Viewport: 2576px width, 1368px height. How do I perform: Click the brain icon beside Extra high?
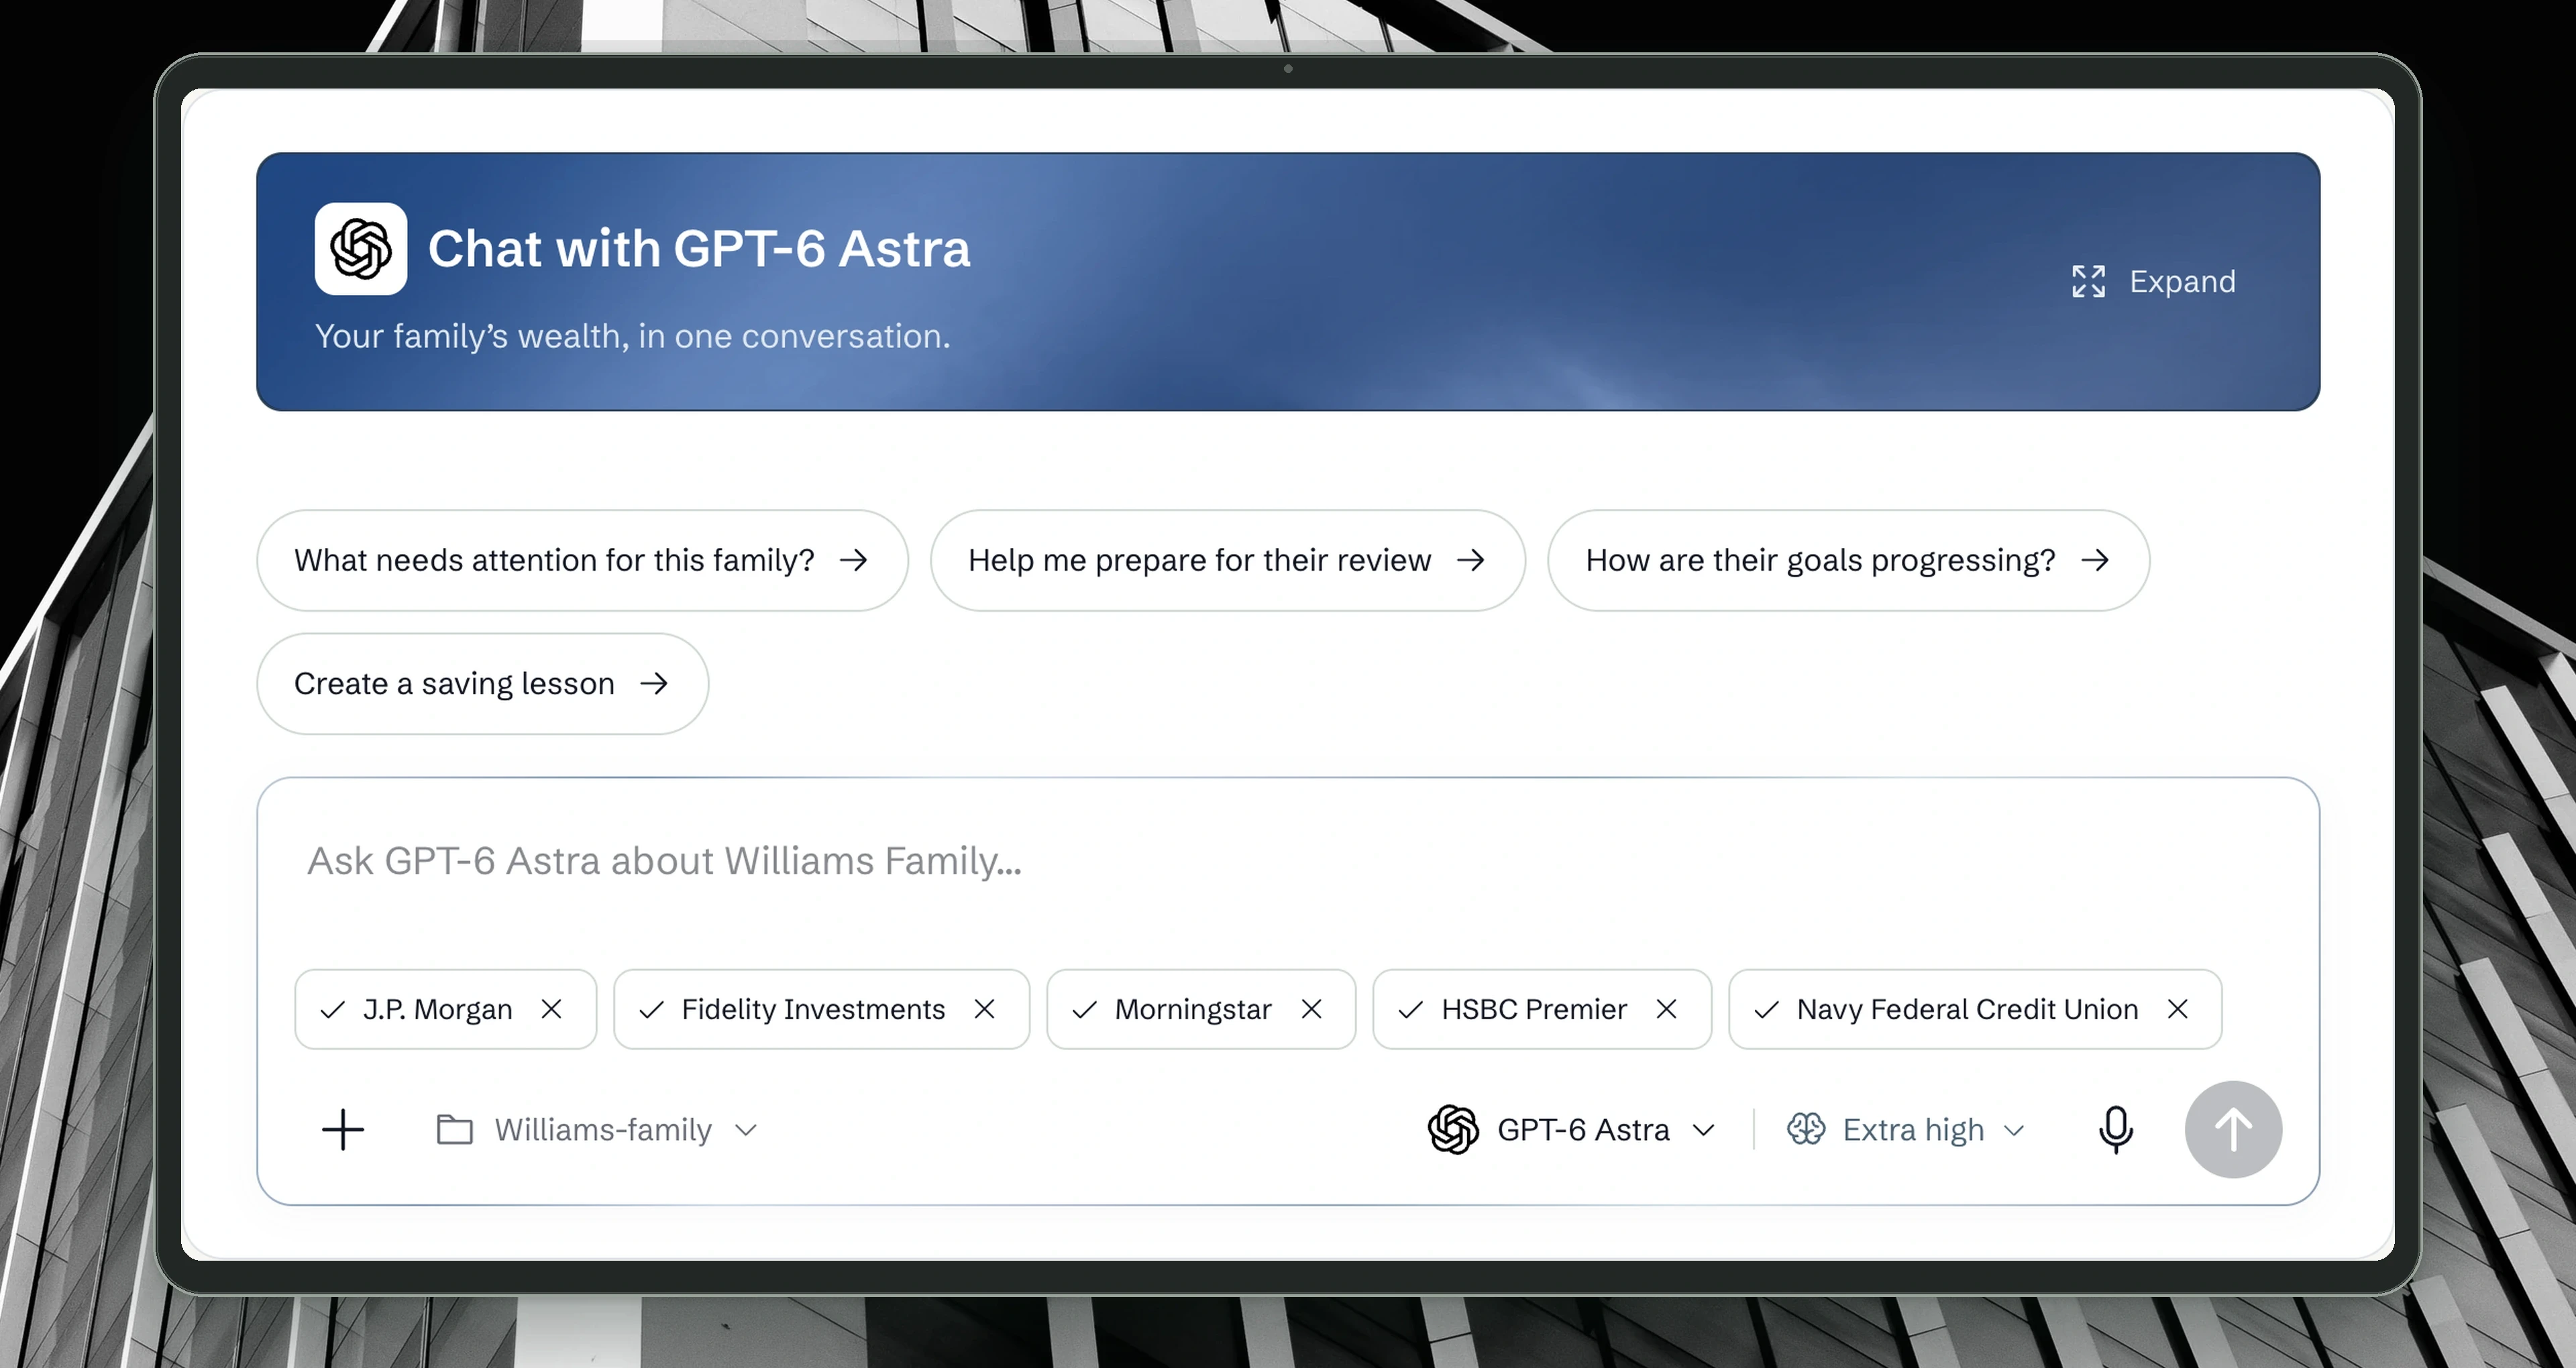pos(1806,1130)
